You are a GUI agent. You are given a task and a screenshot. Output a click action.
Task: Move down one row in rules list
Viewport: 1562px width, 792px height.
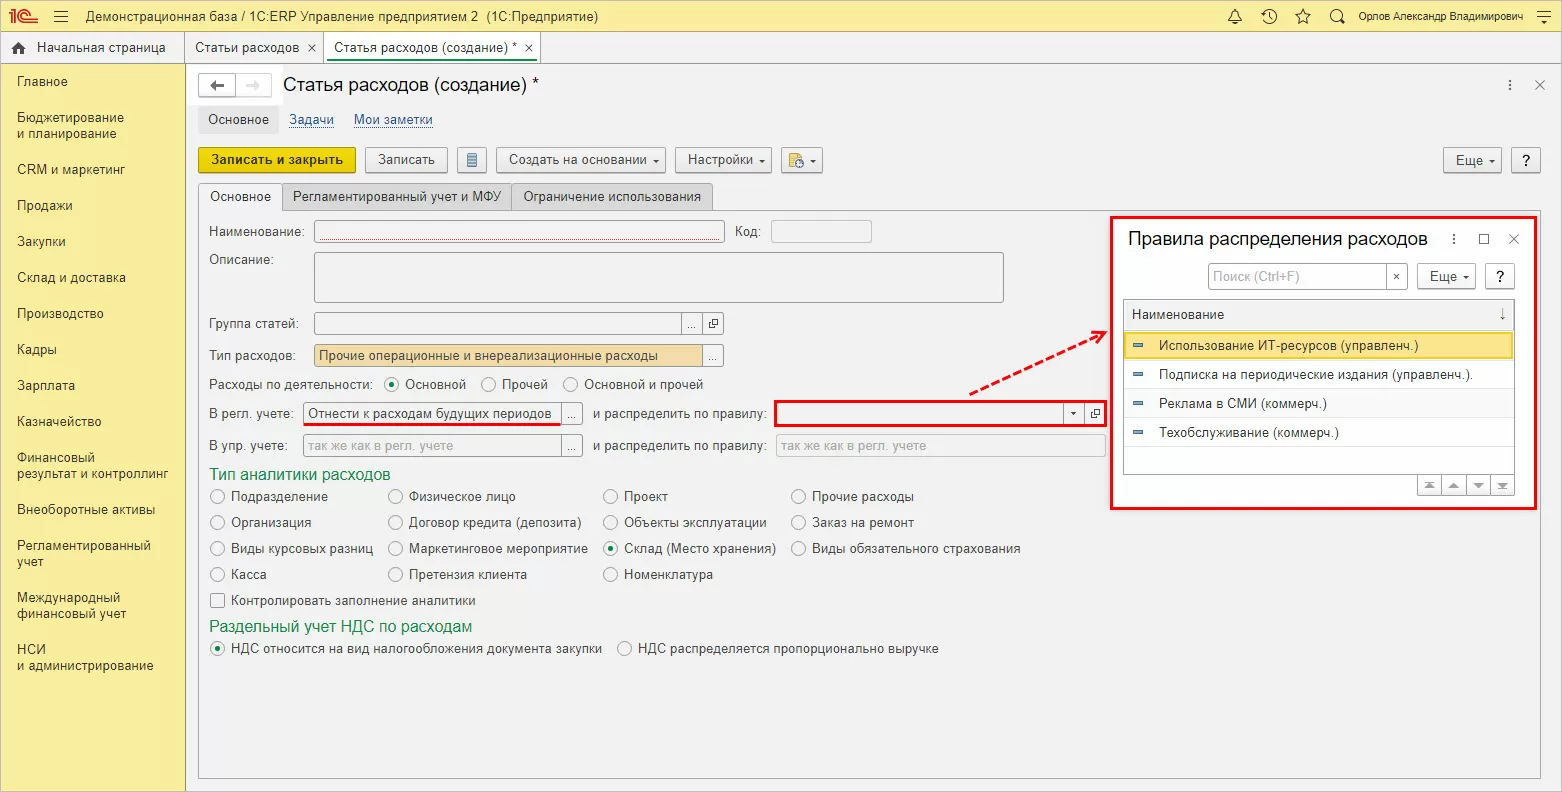pos(1478,486)
